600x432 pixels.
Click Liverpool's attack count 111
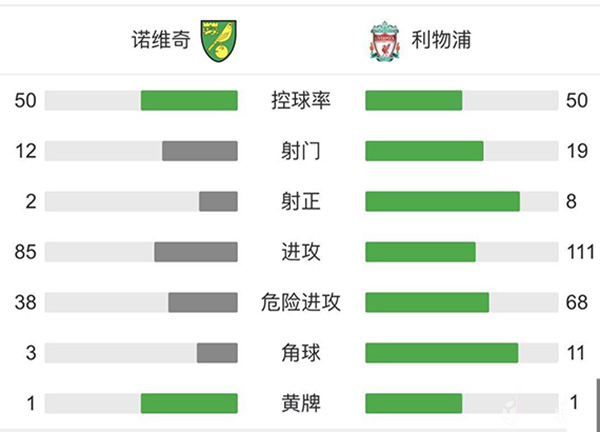[x=579, y=252]
